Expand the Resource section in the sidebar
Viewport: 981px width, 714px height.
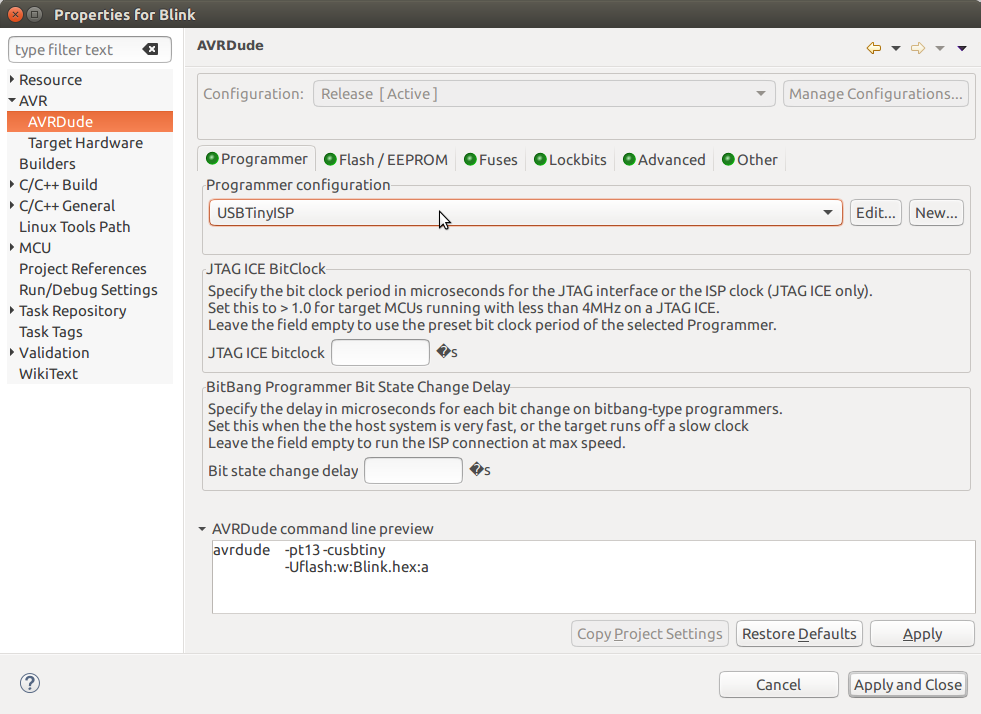(x=10, y=79)
